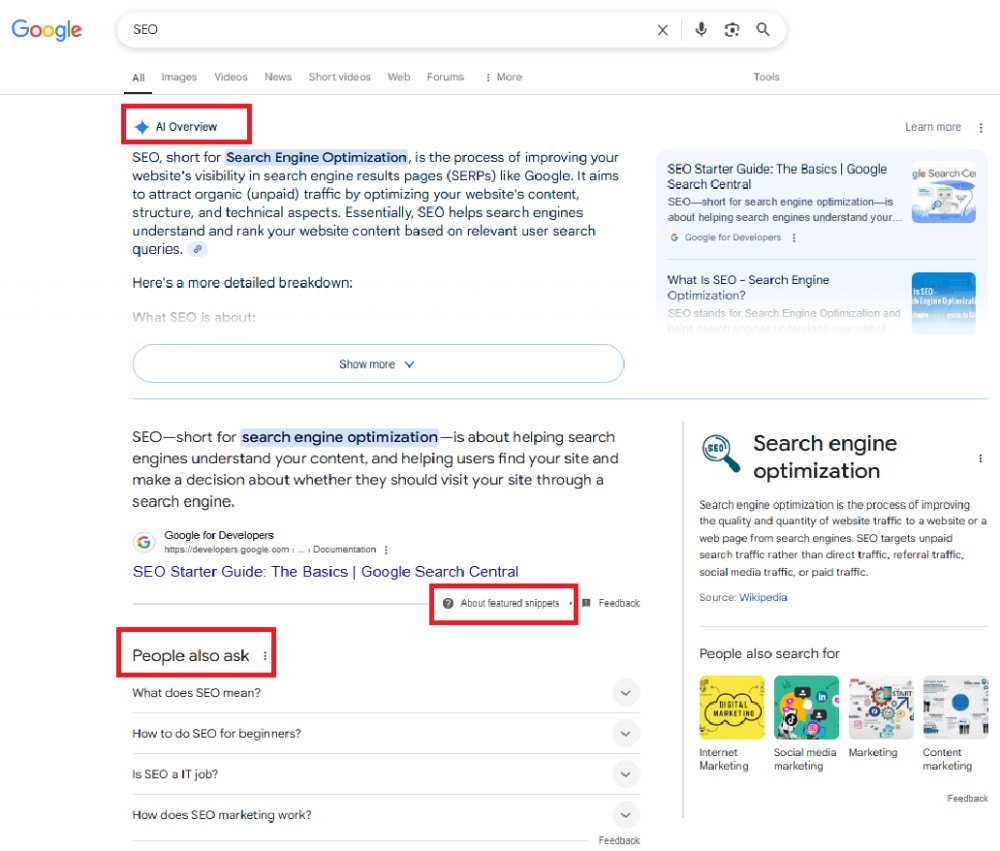Switch to the Images tab
This screenshot has height=851, width=1000.
pos(179,77)
